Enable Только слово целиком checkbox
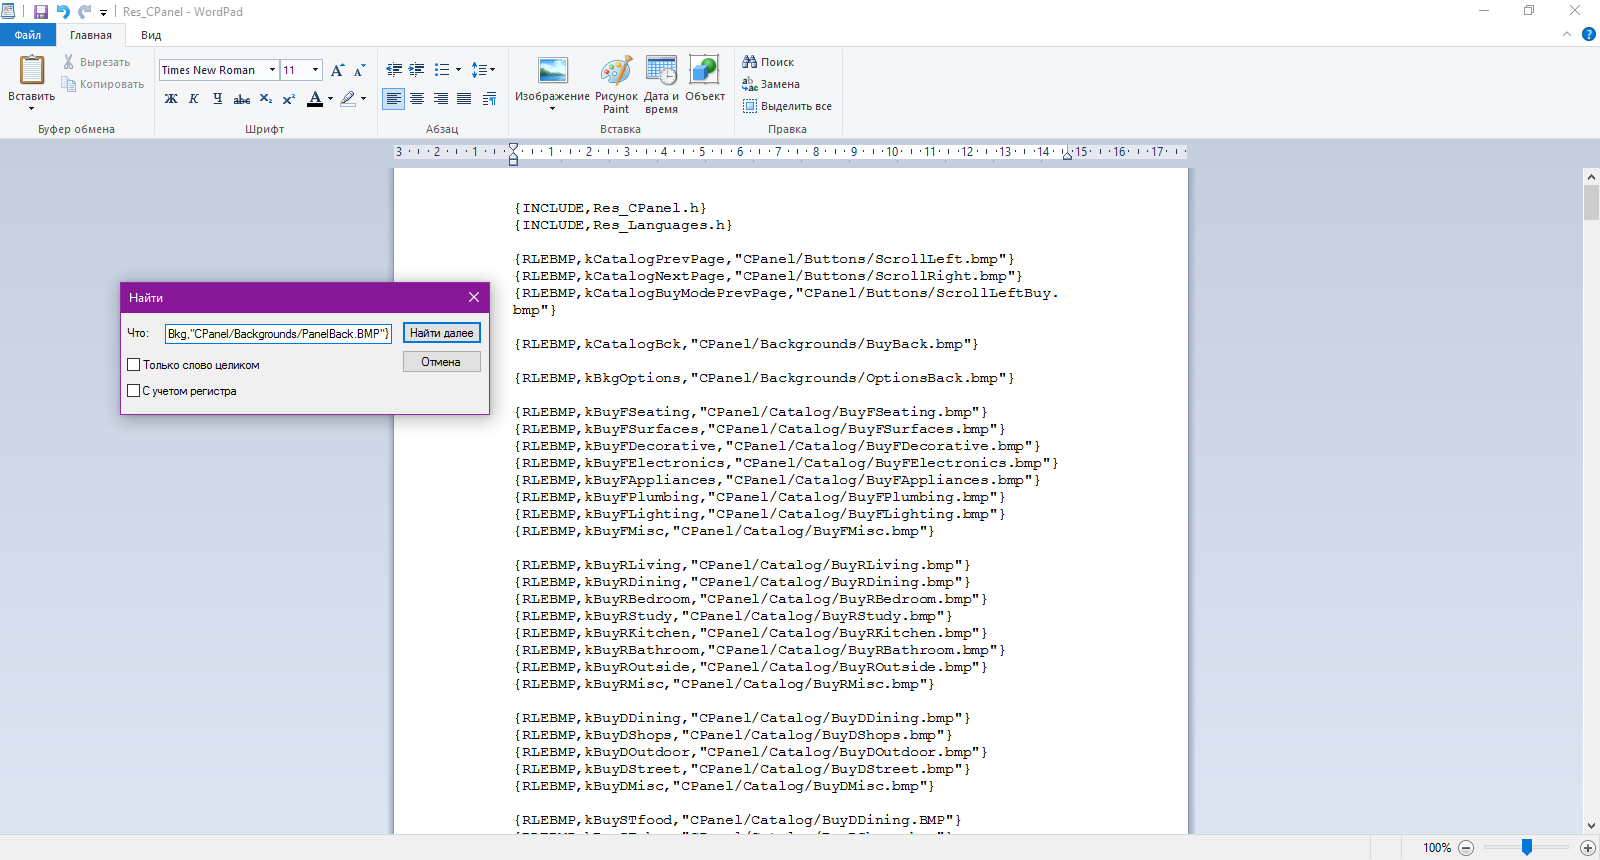Image resolution: width=1600 pixels, height=860 pixels. 133,365
